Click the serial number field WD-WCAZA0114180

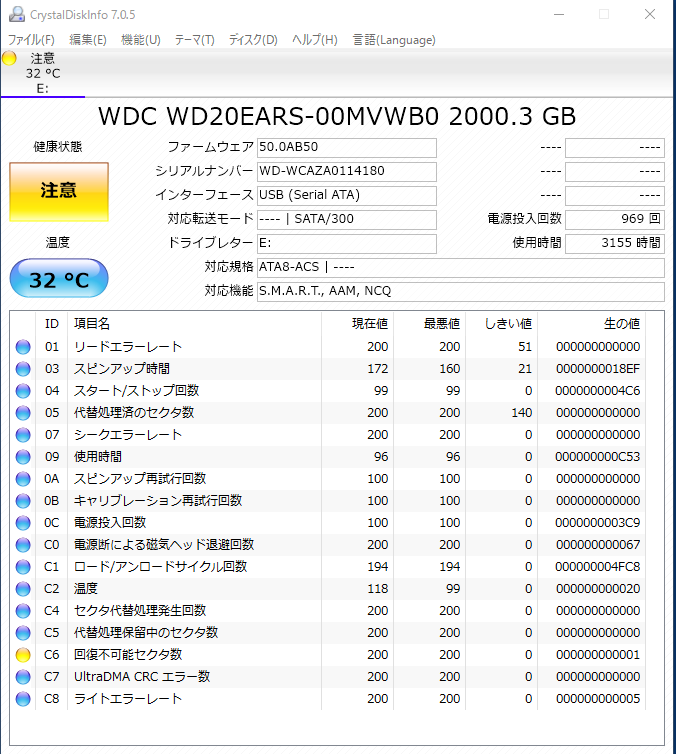[347, 171]
